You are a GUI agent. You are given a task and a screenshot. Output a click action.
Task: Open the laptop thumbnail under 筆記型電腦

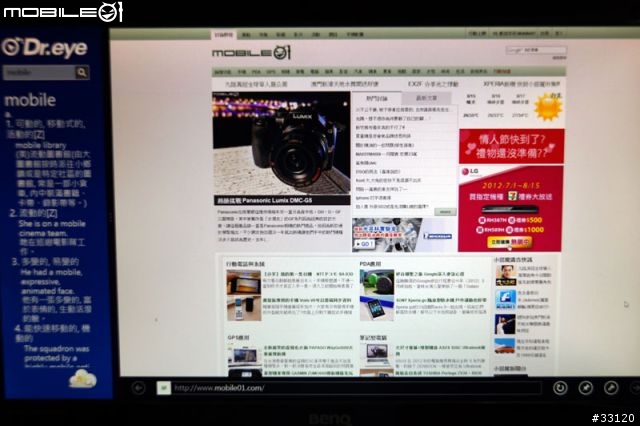377,355
